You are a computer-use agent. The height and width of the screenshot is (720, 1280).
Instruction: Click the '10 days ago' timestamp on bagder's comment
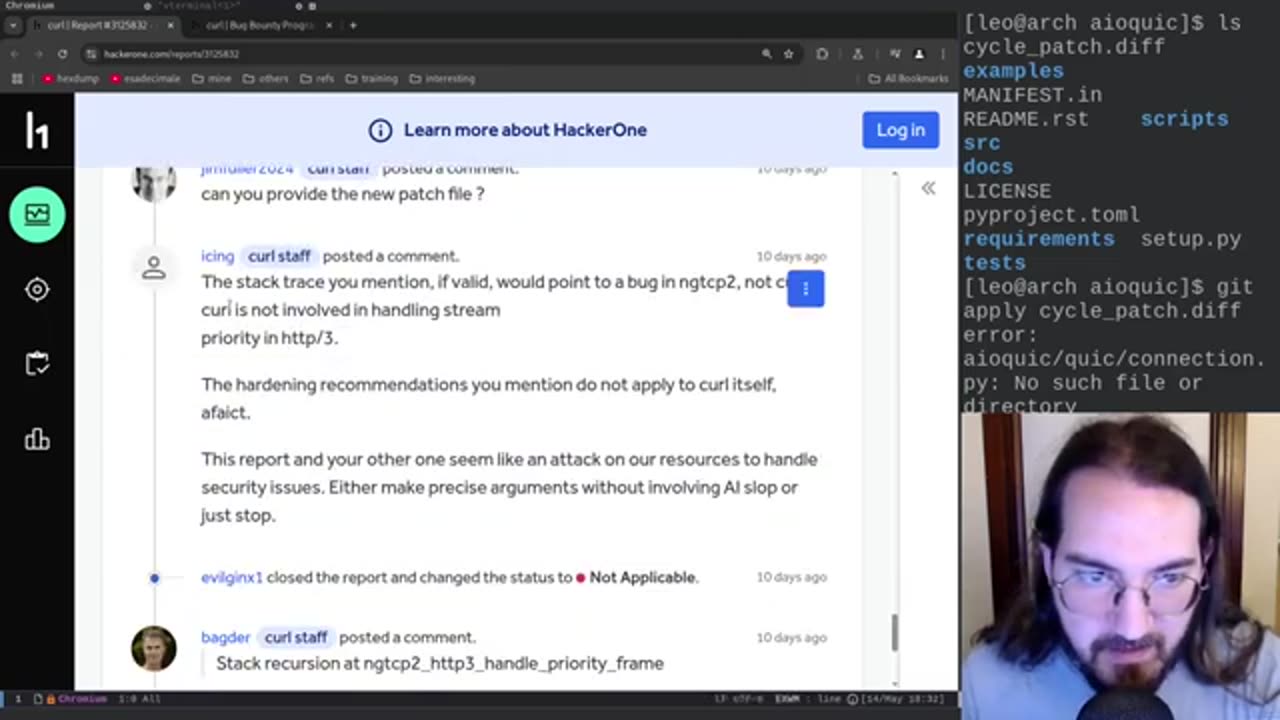[791, 637]
